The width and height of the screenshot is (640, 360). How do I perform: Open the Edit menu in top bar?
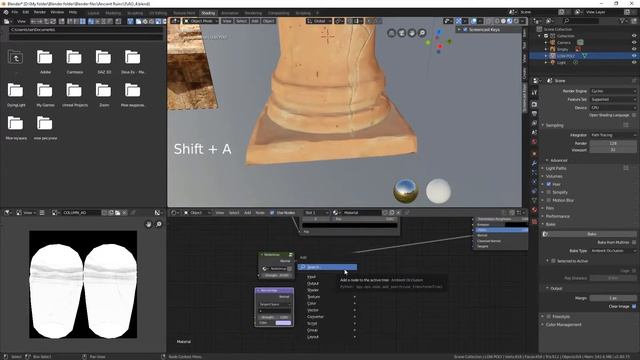tap(26, 12)
